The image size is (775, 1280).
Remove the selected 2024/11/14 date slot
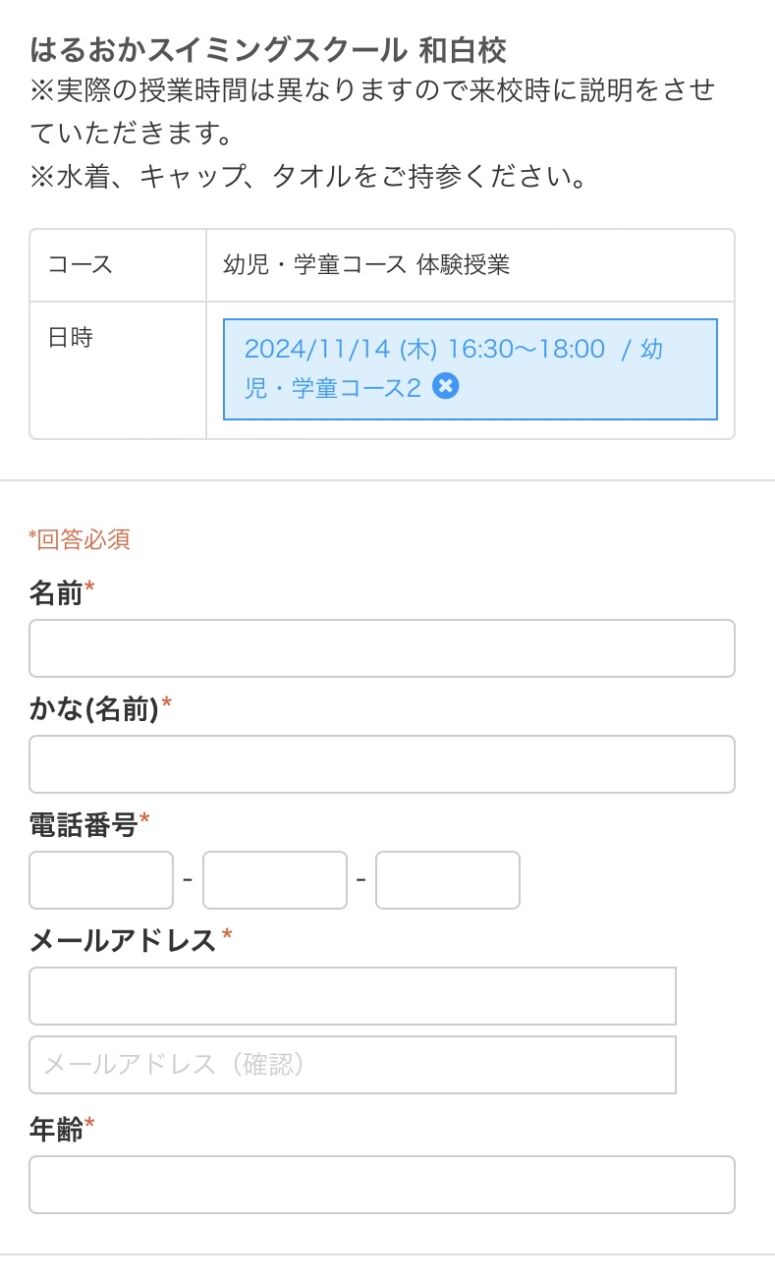click(446, 386)
